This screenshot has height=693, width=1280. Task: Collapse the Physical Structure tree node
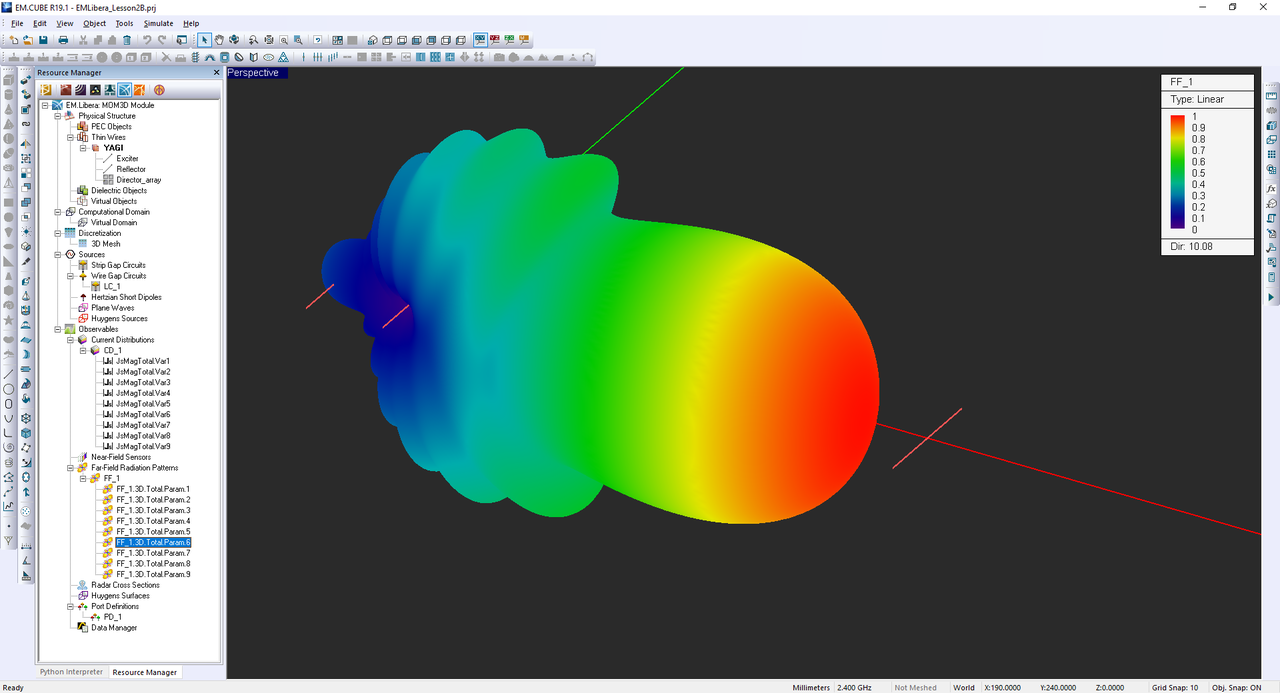pos(58,116)
